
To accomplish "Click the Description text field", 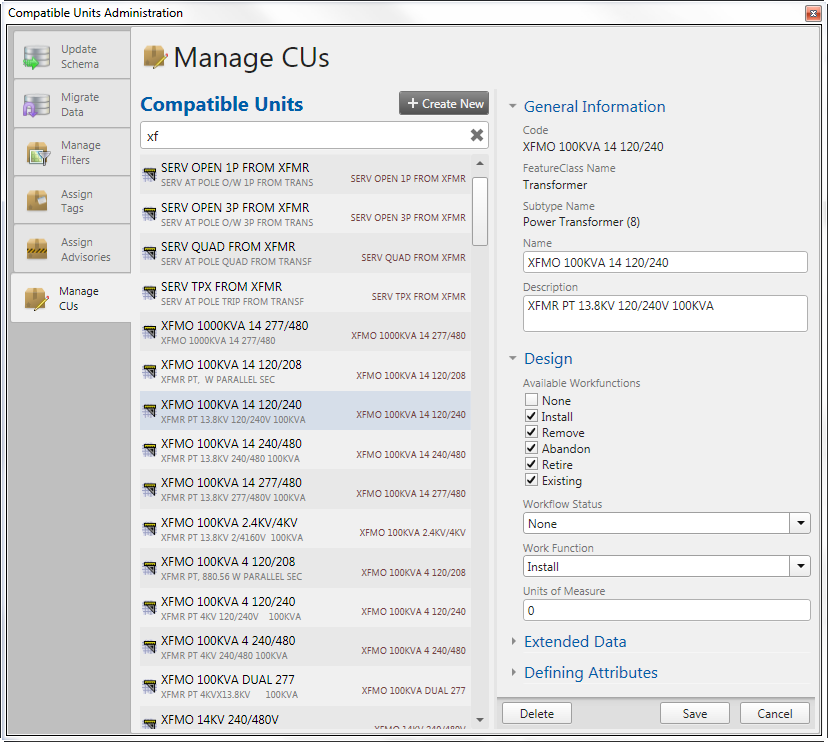I will coord(665,313).
